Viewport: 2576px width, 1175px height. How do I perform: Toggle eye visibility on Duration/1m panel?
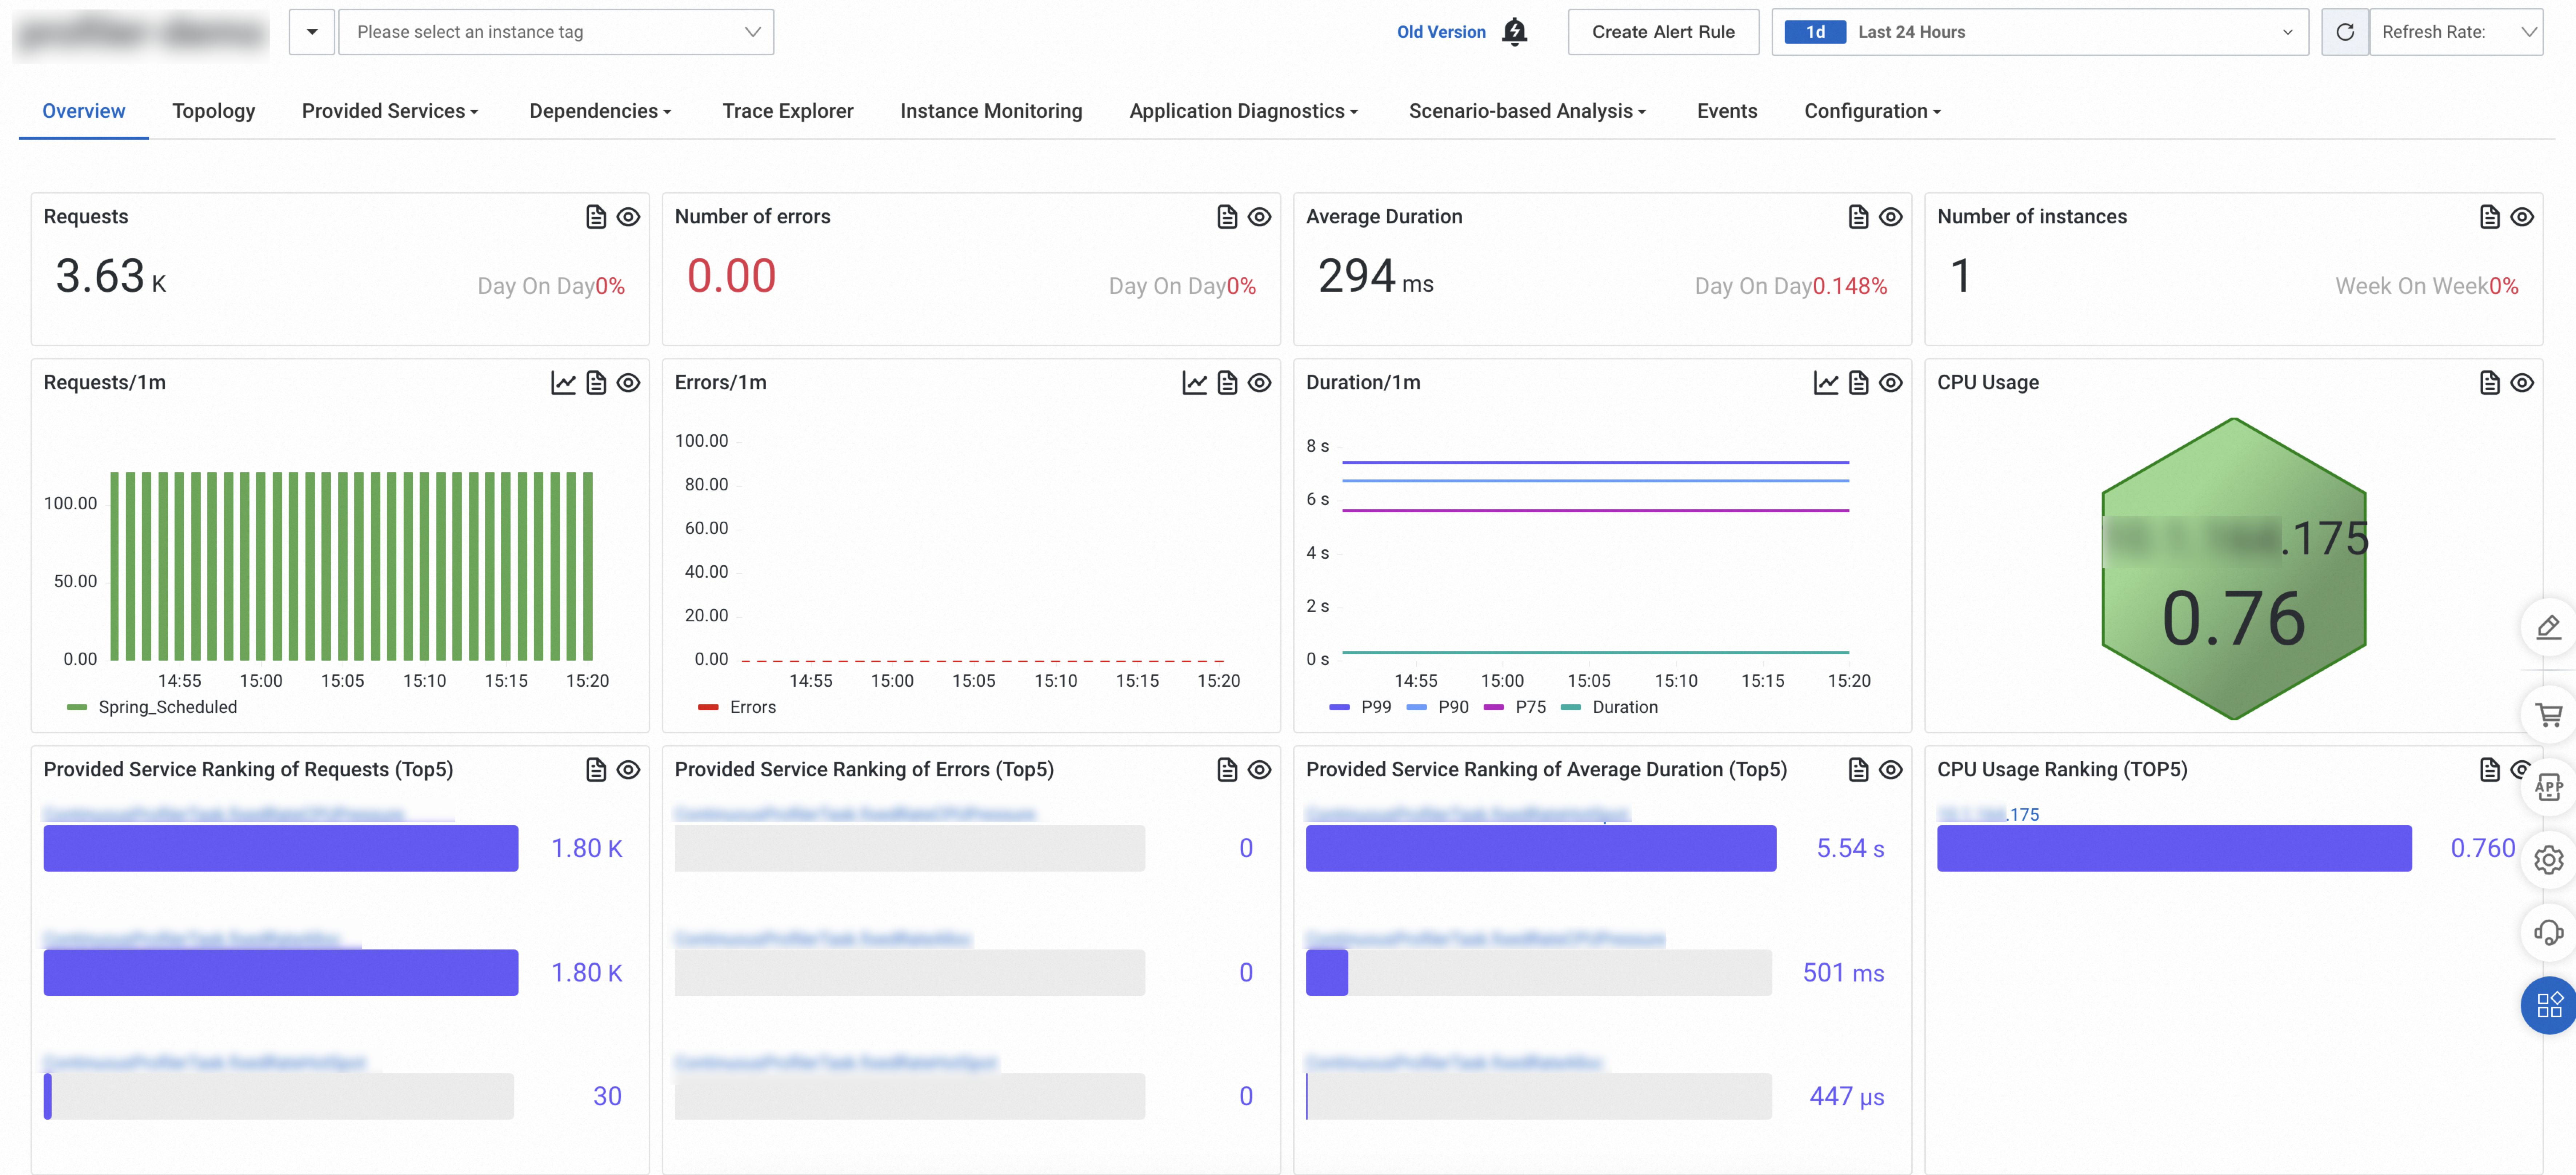tap(1890, 383)
